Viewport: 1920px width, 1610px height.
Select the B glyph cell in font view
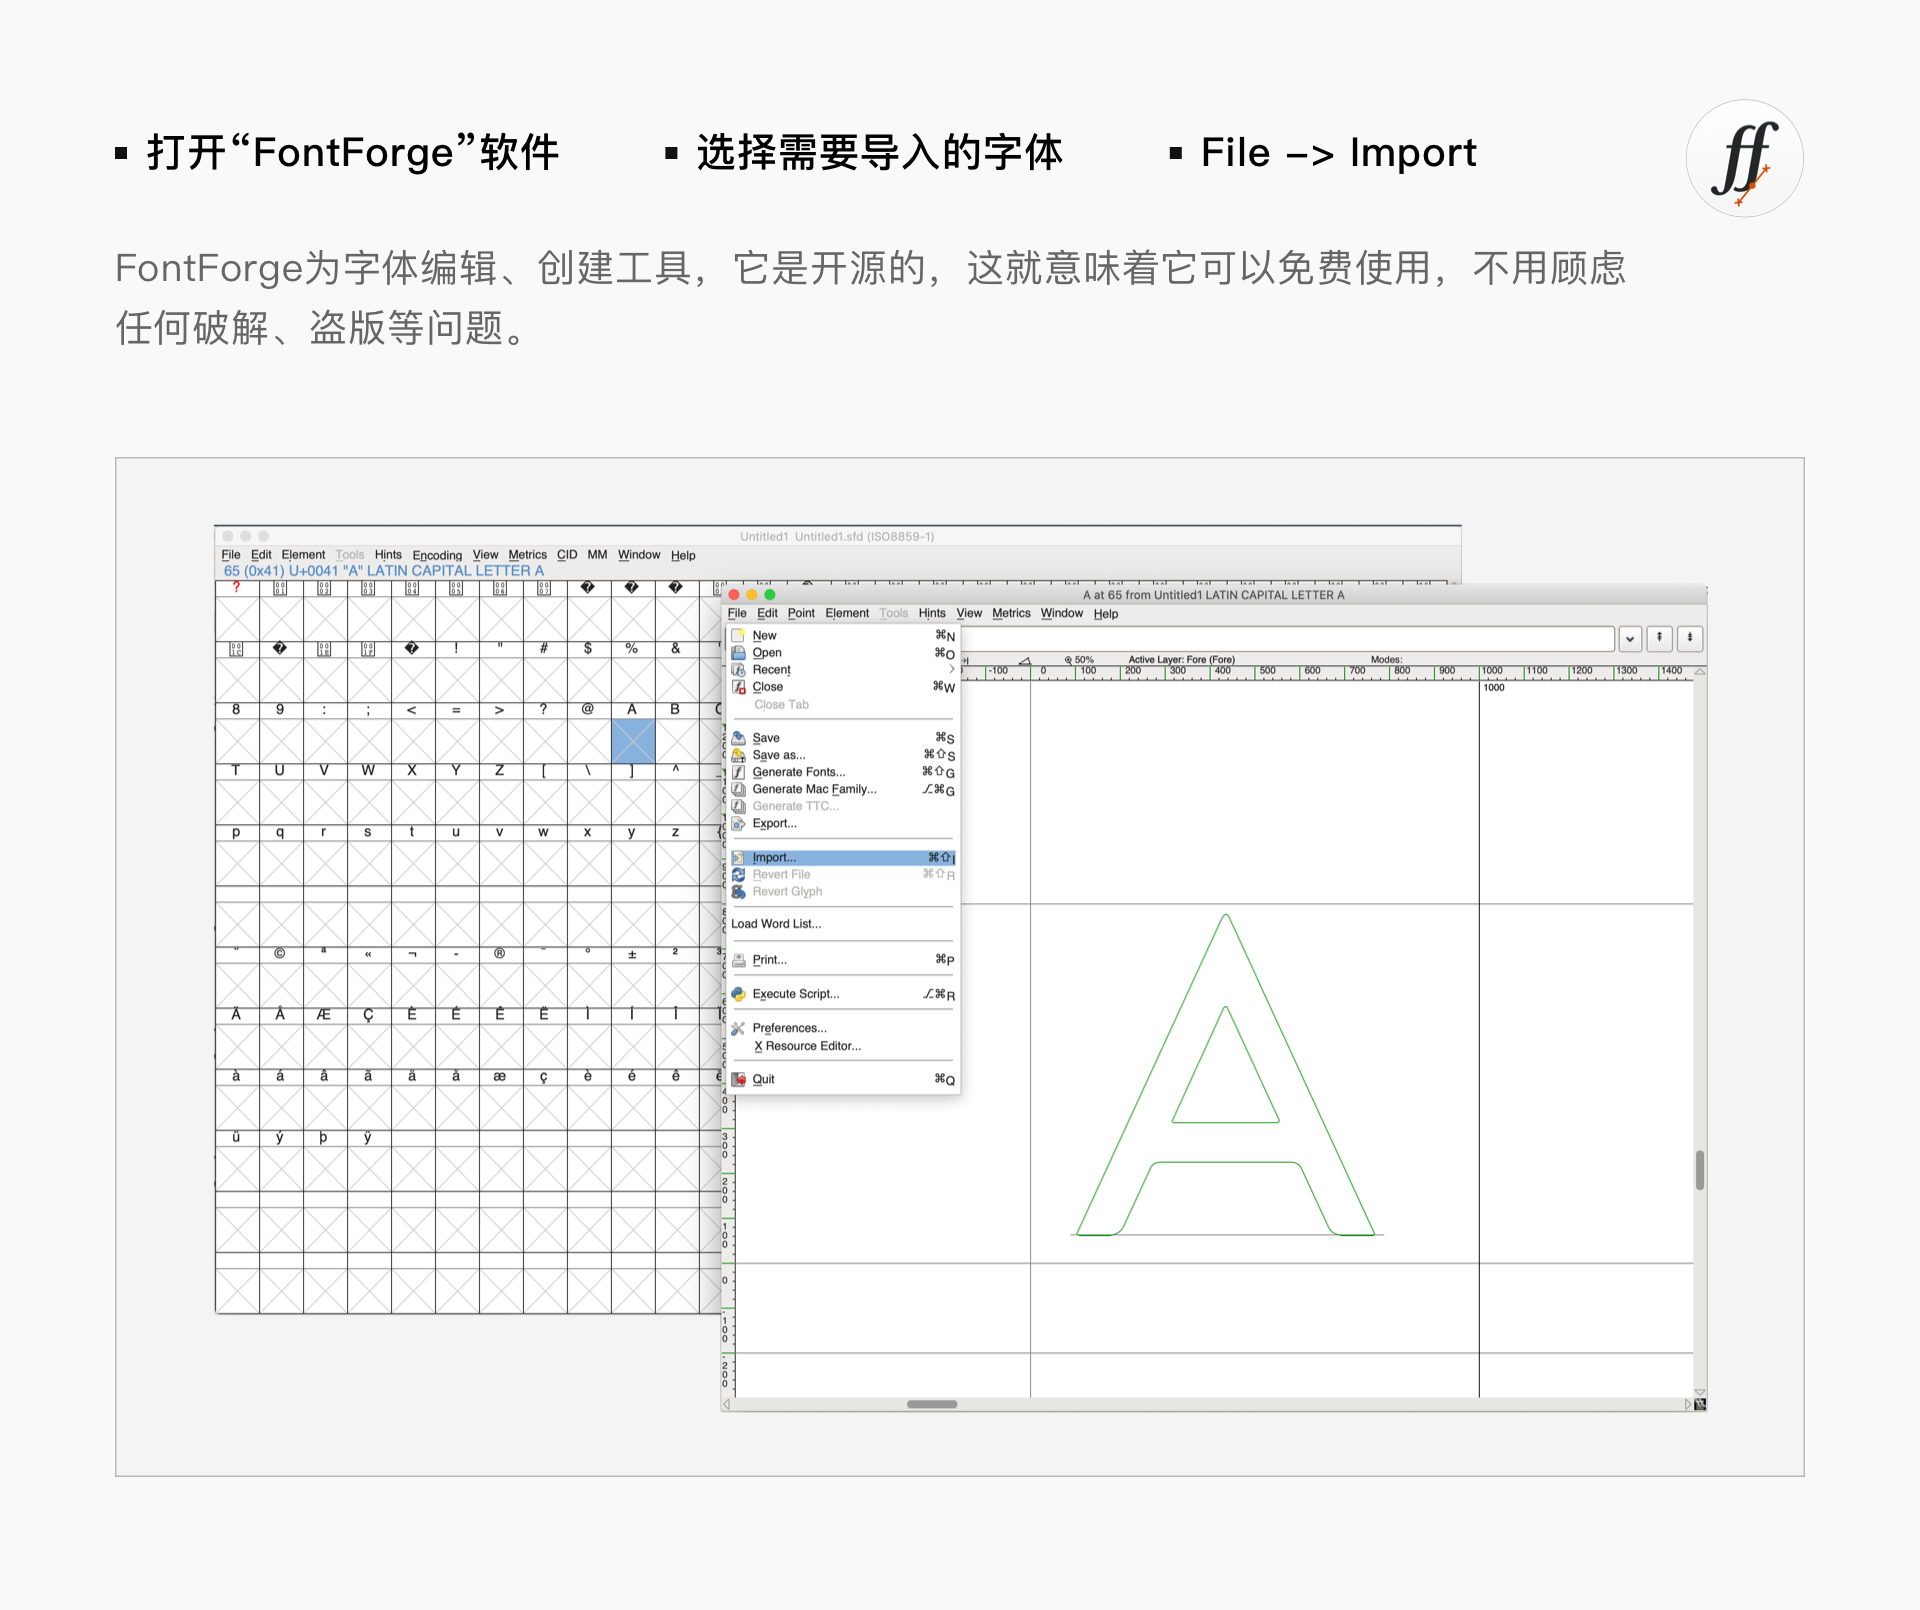[x=677, y=741]
